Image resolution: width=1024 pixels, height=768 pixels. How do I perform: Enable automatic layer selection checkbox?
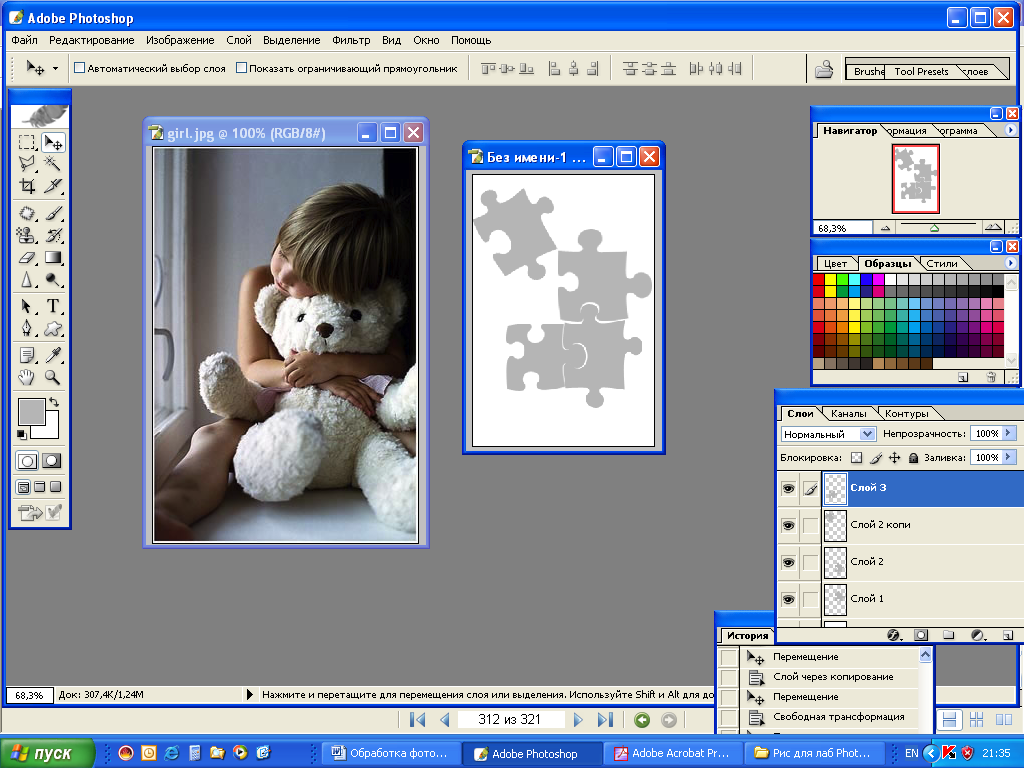80,68
